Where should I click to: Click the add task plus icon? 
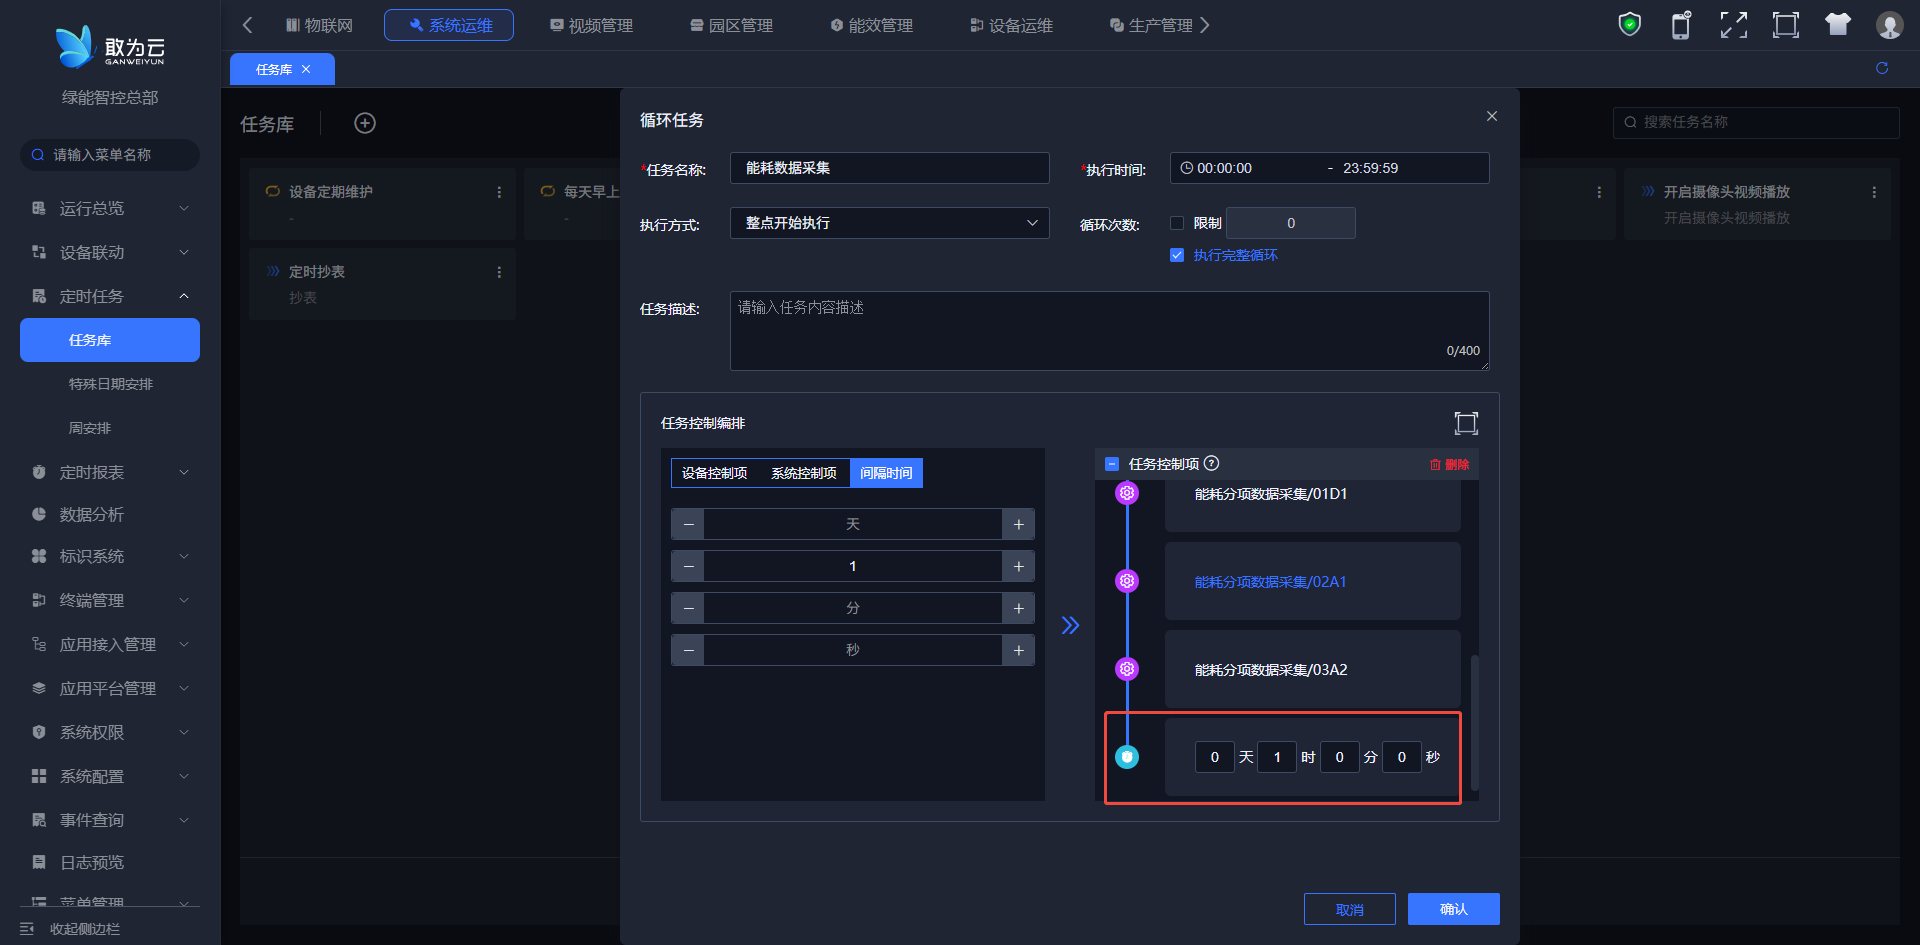tap(365, 123)
